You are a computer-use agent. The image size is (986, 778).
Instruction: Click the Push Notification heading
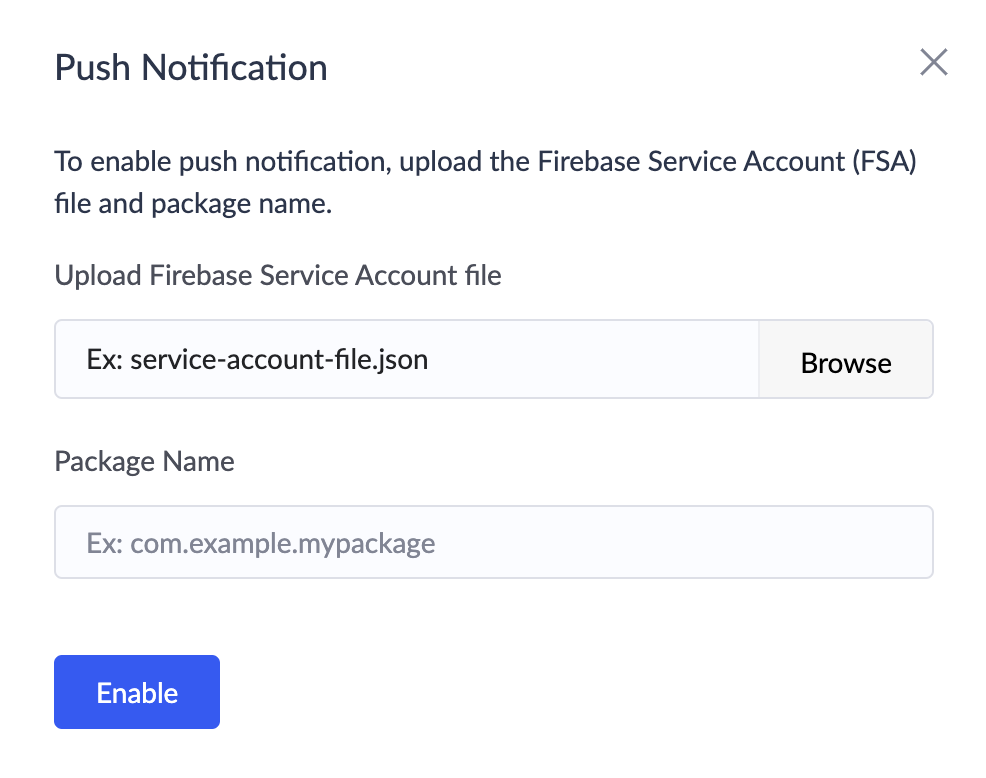191,68
